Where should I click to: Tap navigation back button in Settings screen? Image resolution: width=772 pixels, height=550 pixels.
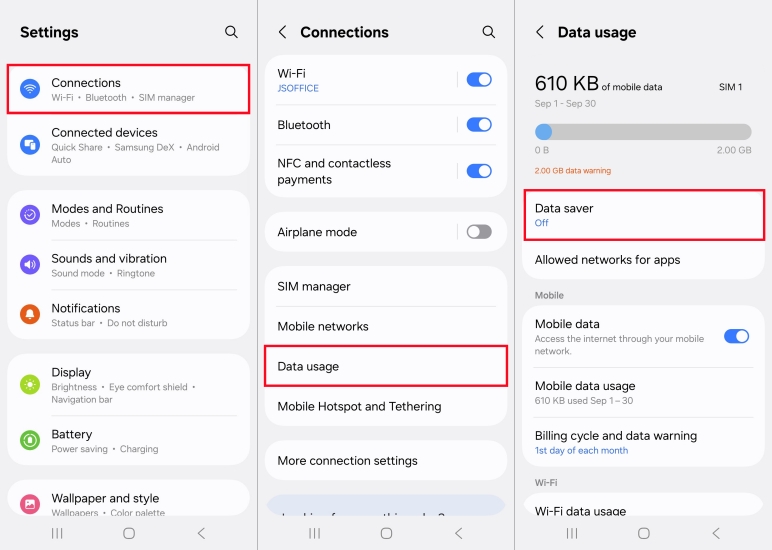(201, 533)
